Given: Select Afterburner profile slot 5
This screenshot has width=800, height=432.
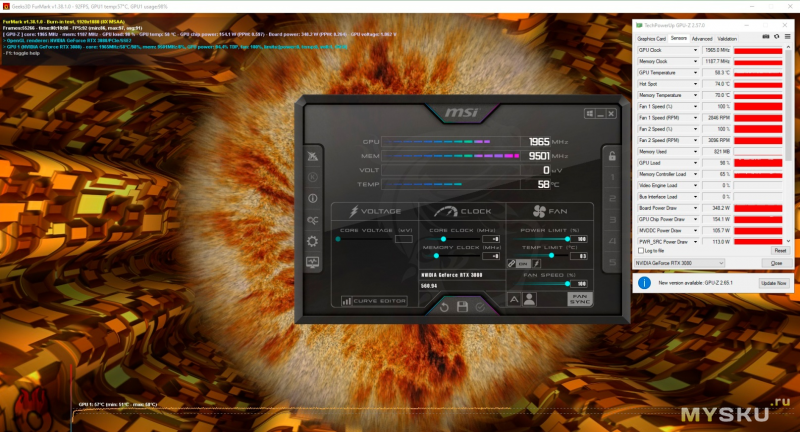Looking at the screenshot, I should [x=612, y=263].
